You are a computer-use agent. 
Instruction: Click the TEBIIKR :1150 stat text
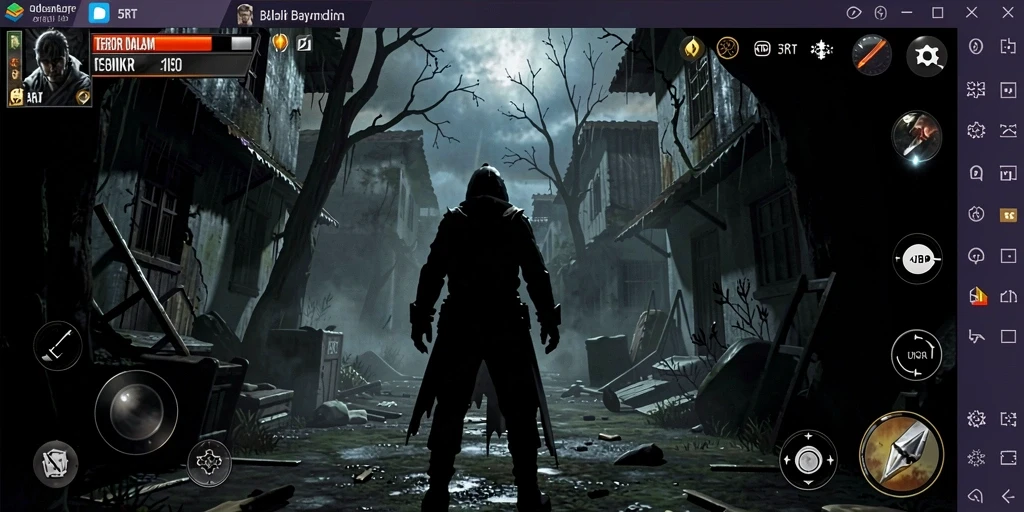coord(138,65)
